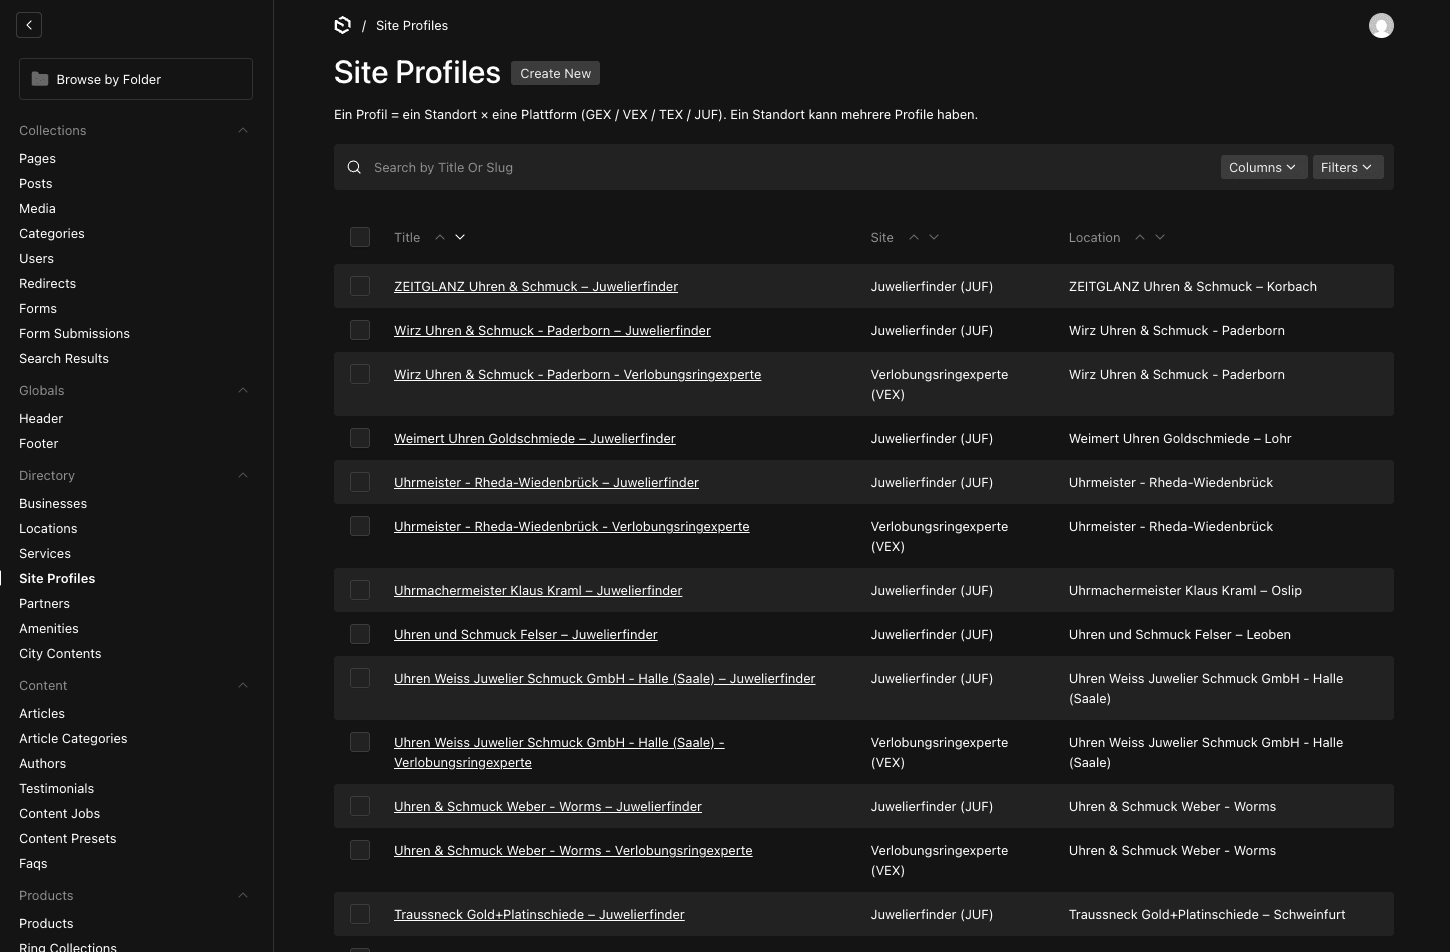Collapse the Products nav group
The image size is (1450, 952).
243,896
